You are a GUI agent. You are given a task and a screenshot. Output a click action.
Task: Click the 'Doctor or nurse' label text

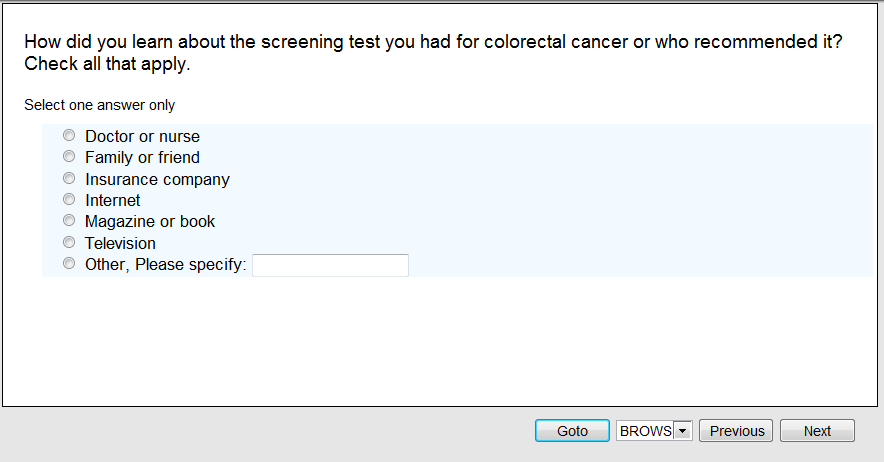142,136
